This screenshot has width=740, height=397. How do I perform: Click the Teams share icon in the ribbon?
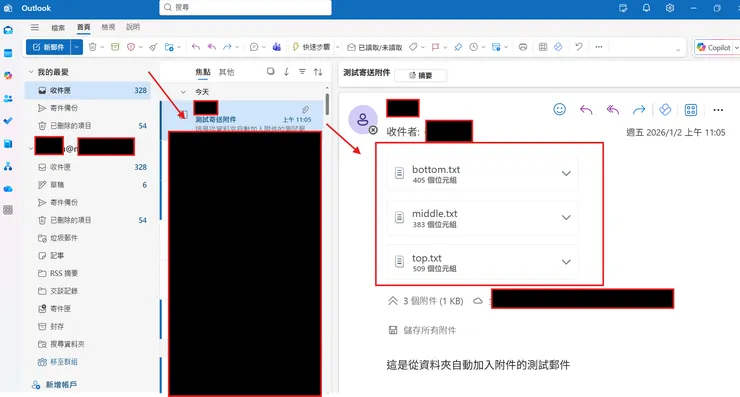pos(277,47)
